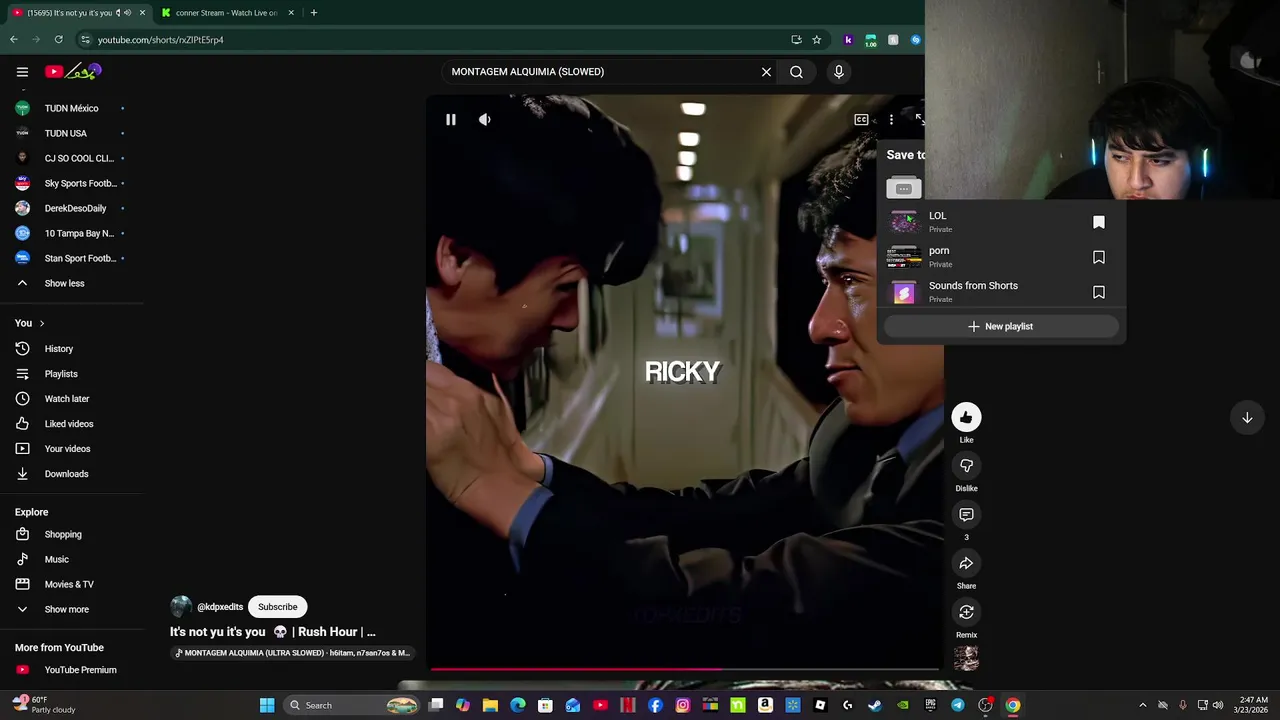Run search with magnifier button
This screenshot has width=1280, height=720.
pyautogui.click(x=796, y=72)
